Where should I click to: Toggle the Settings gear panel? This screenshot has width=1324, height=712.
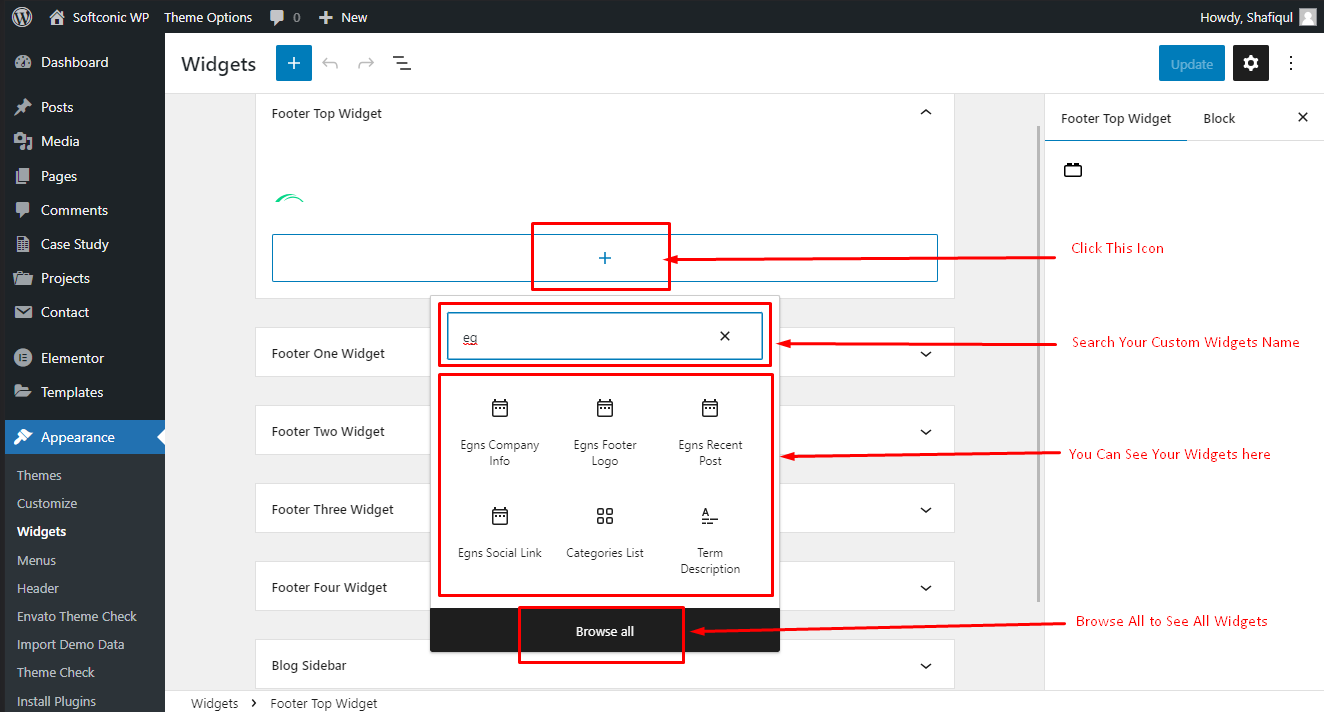(1251, 63)
